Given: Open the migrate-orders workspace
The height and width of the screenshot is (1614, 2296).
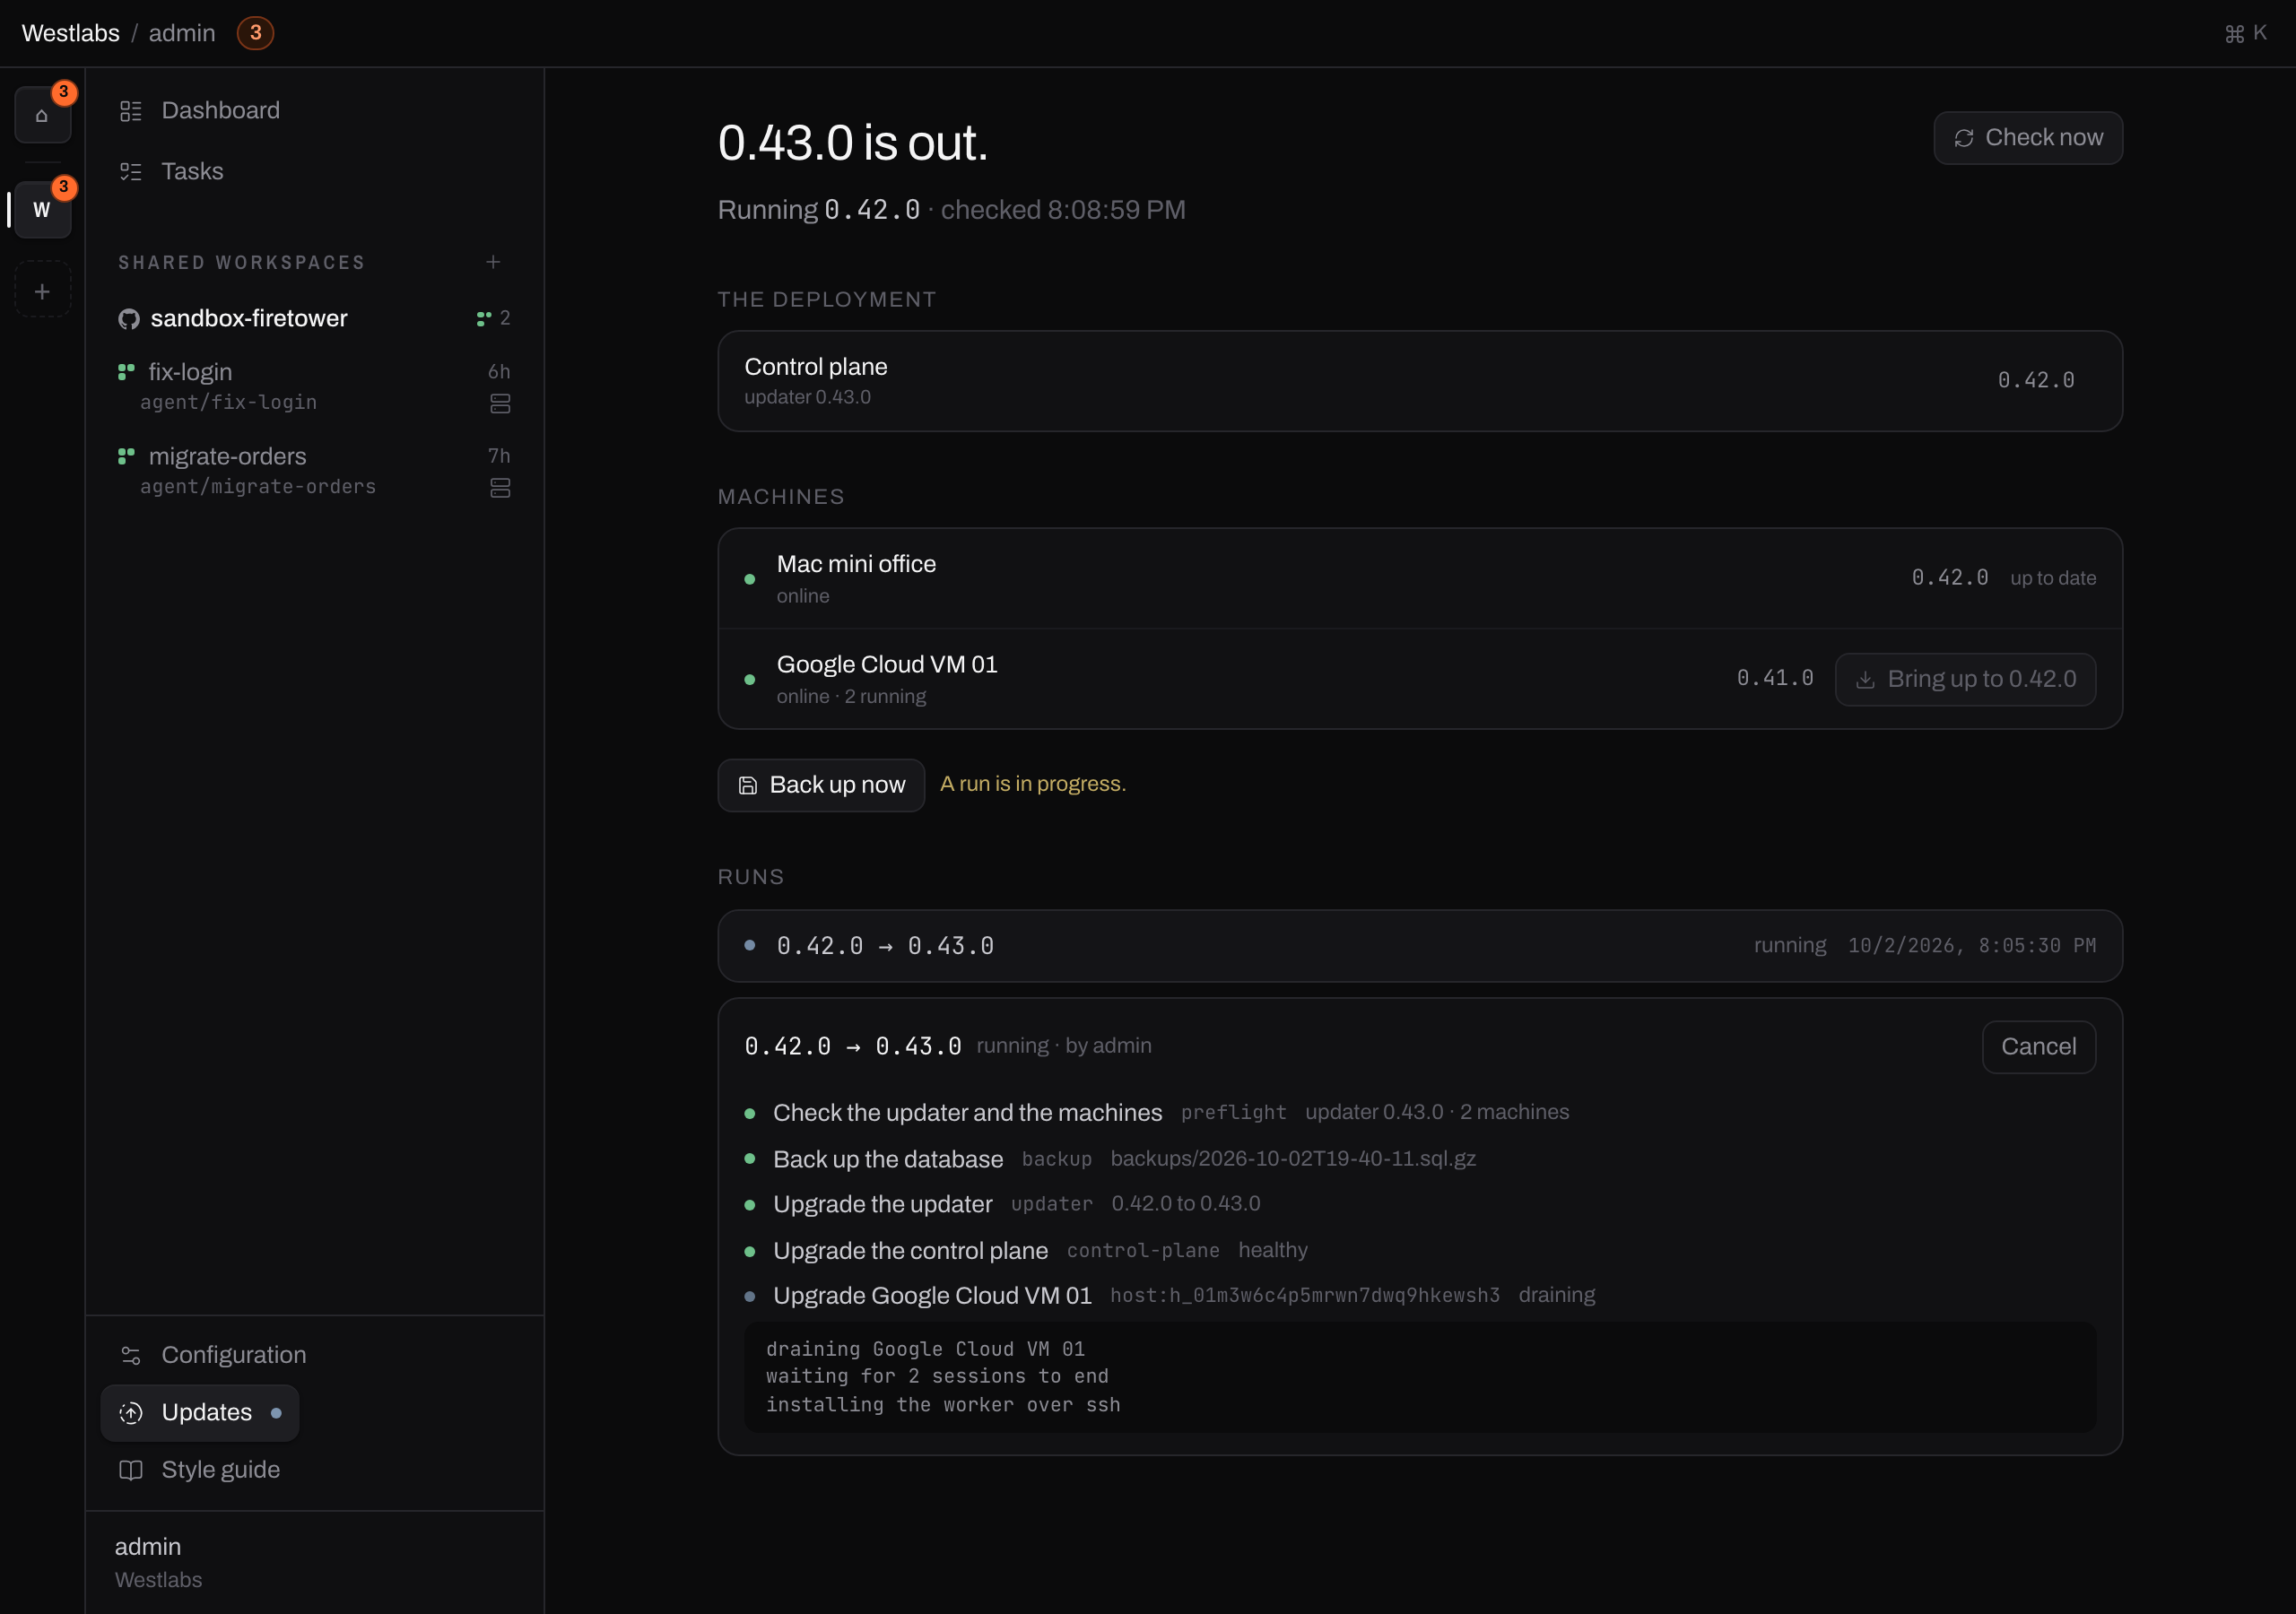Looking at the screenshot, I should [x=314, y=470].
